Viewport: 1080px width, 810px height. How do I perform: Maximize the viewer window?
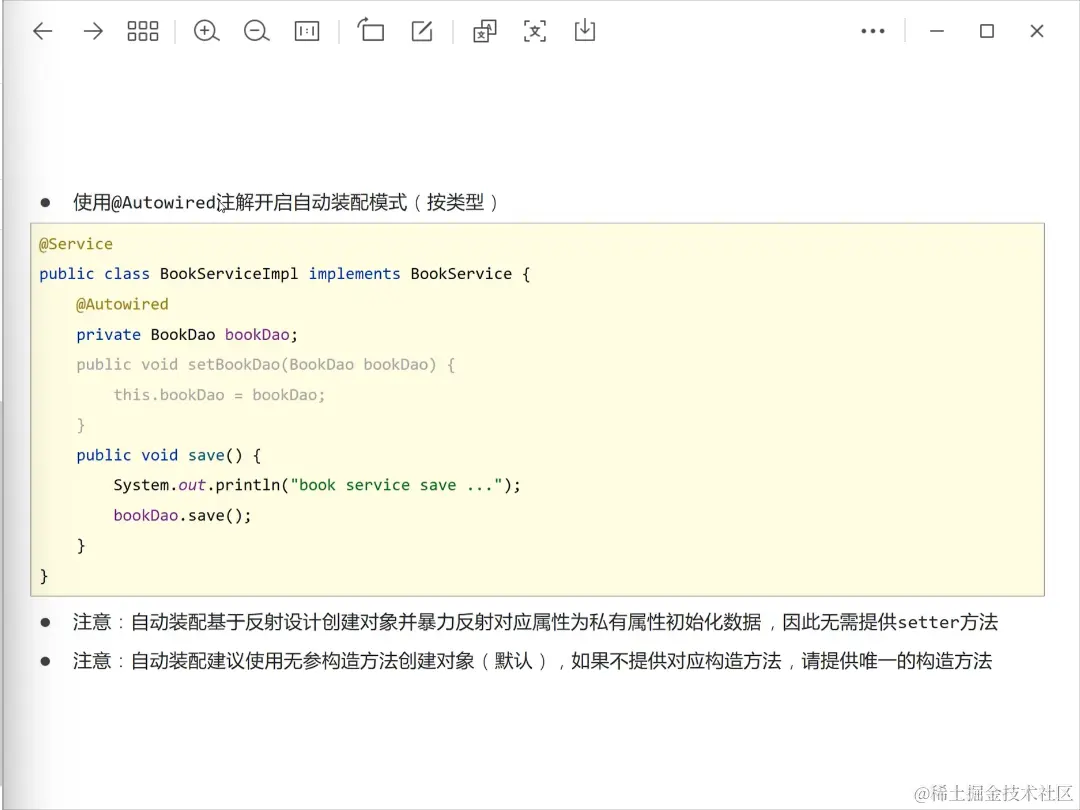click(987, 31)
